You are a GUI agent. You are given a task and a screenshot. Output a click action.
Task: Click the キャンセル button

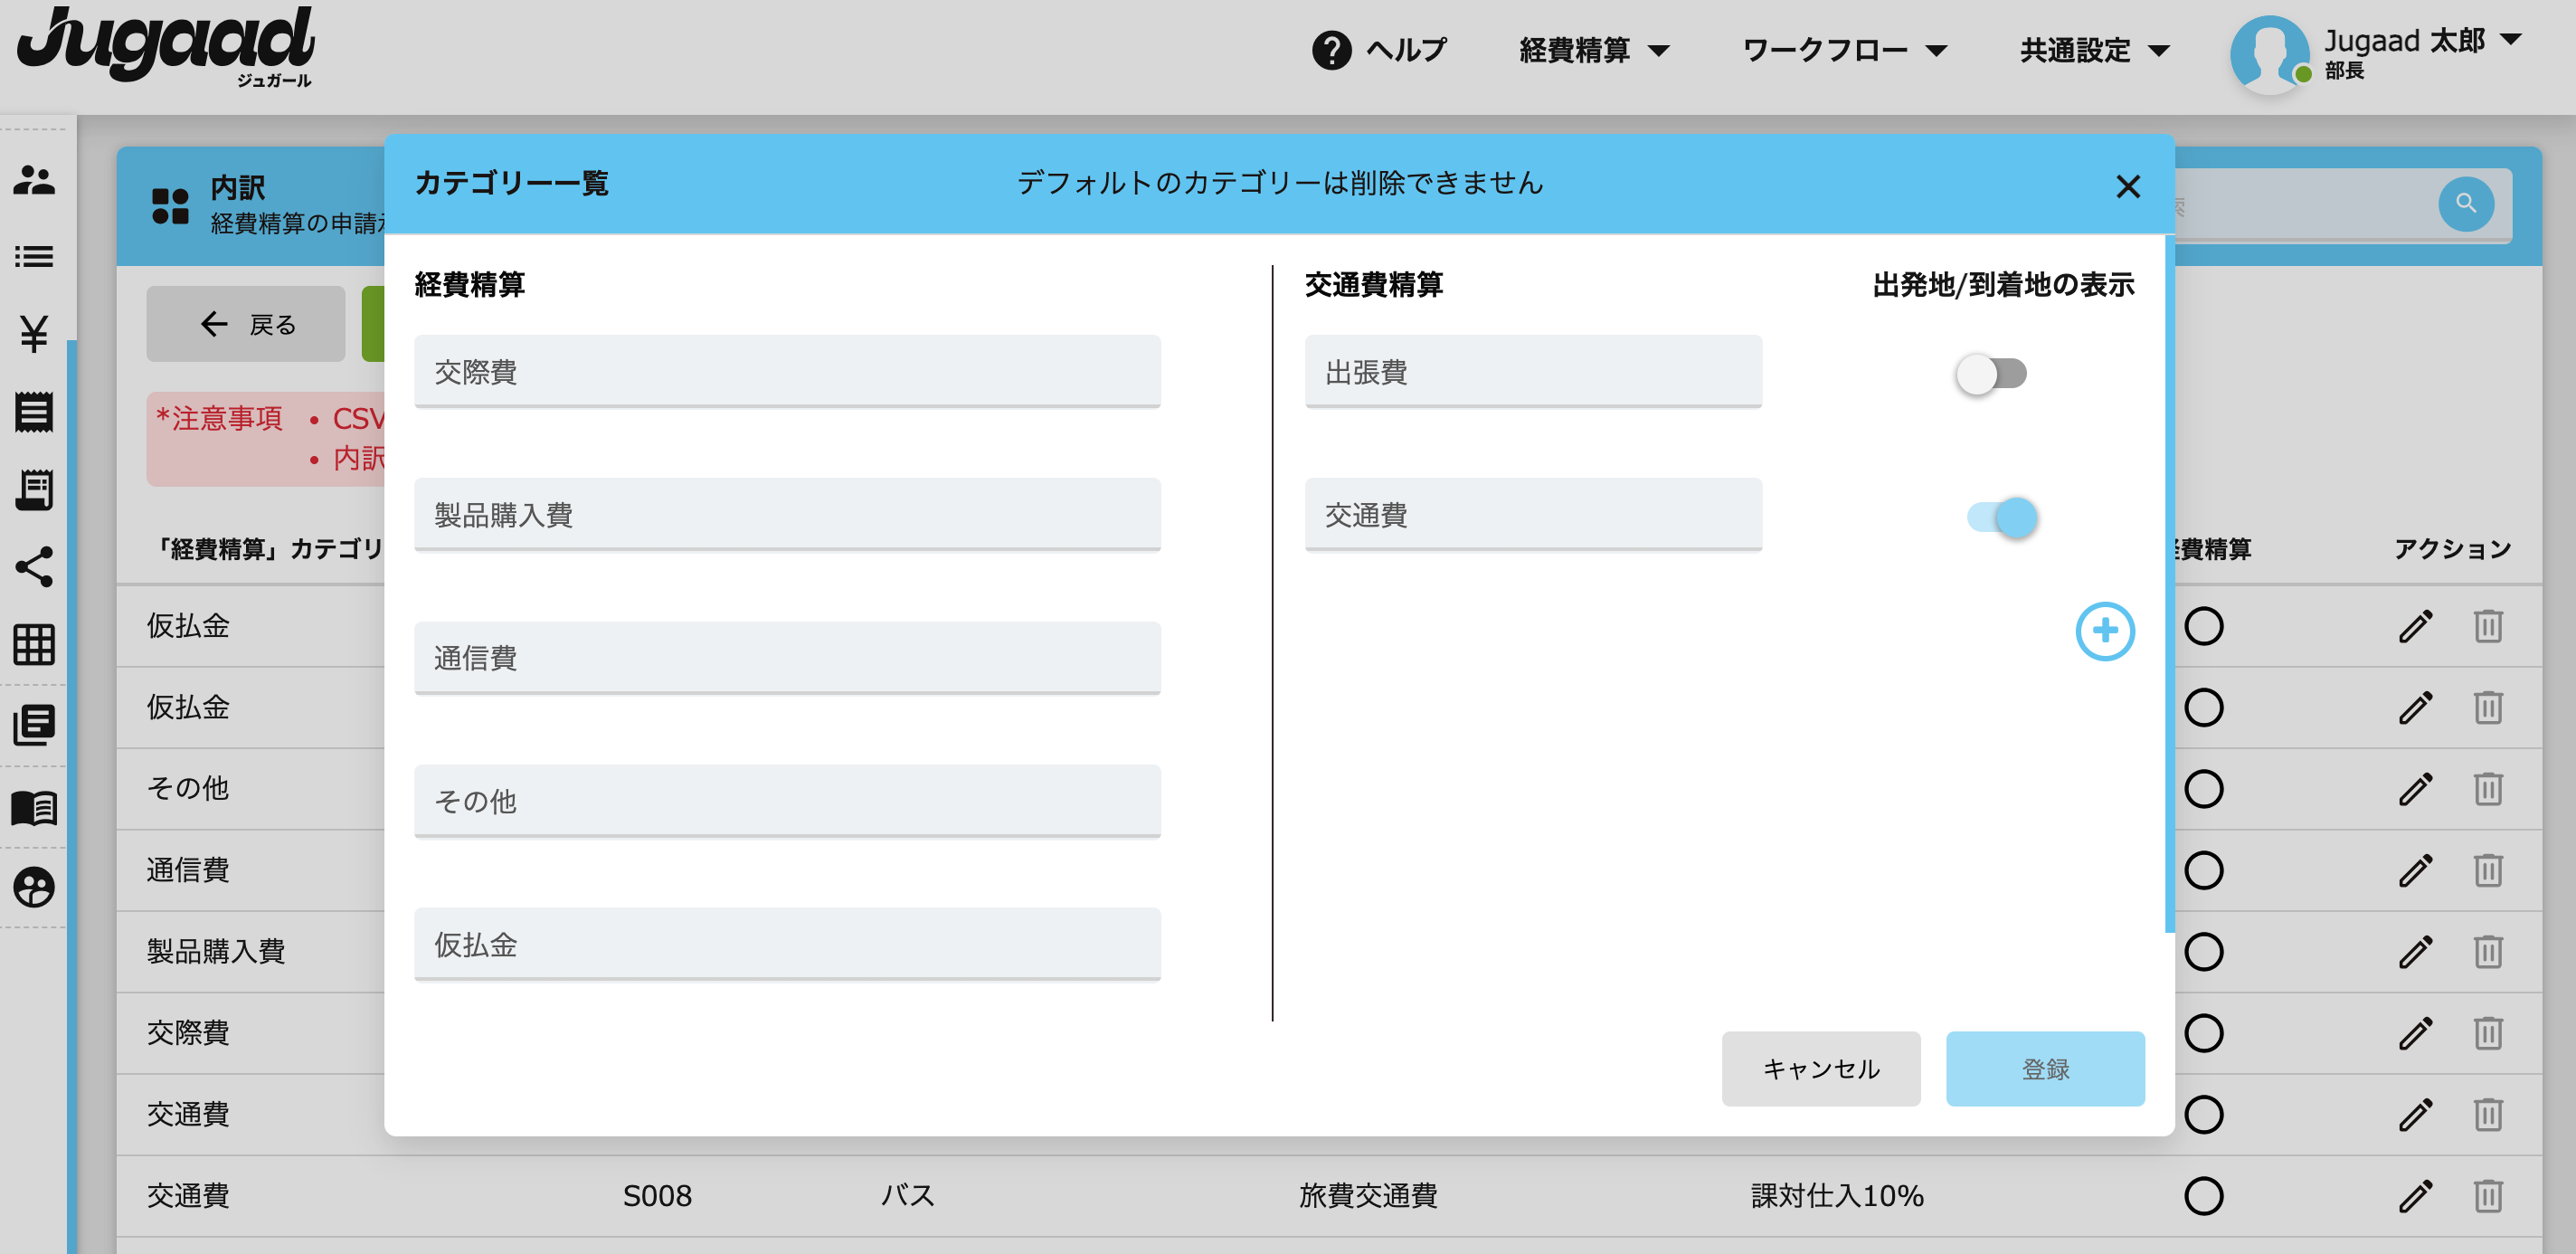1820,1069
